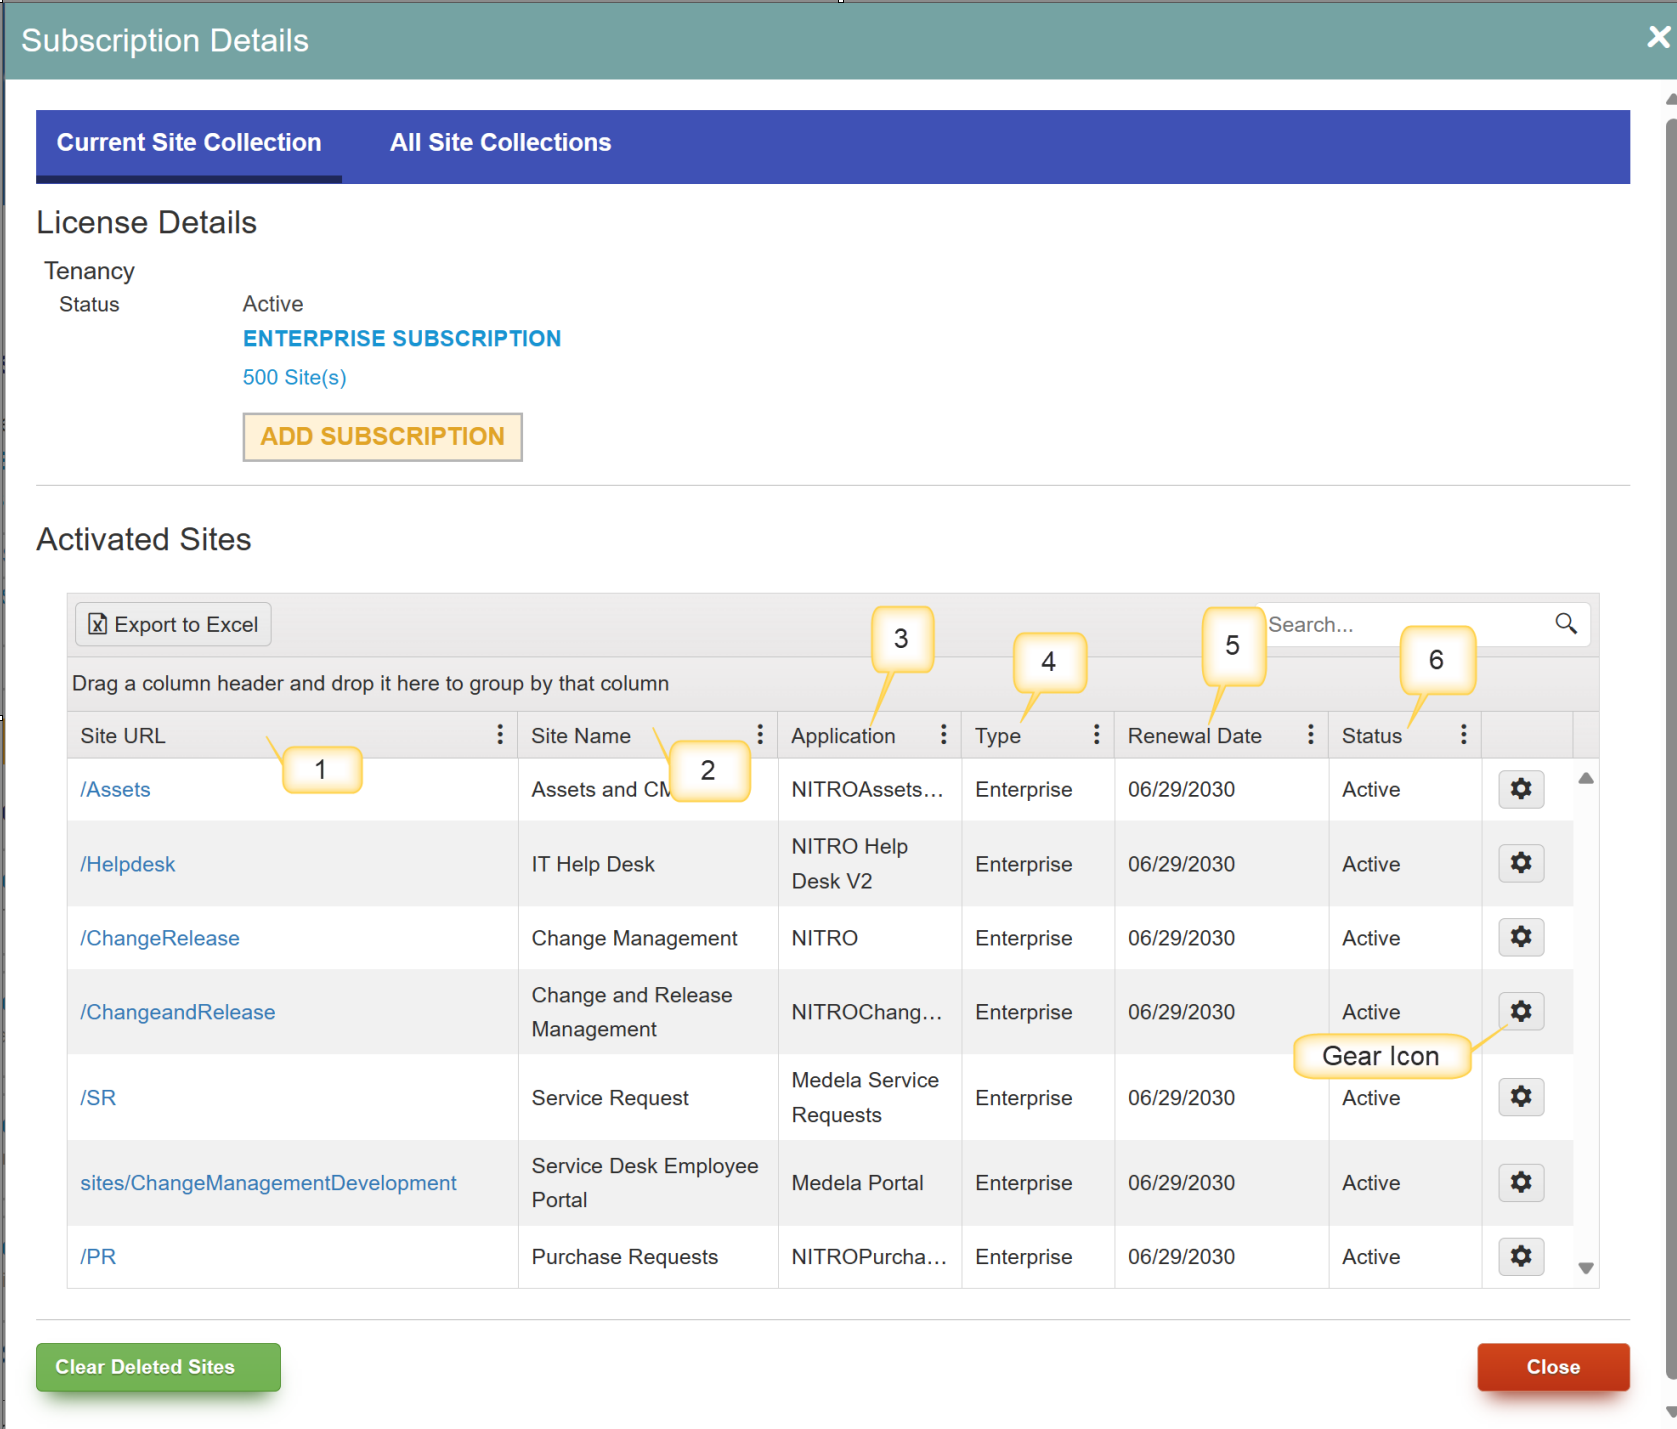Open the Application column options menu
The image size is (1677, 1429).
pyautogui.click(x=943, y=735)
